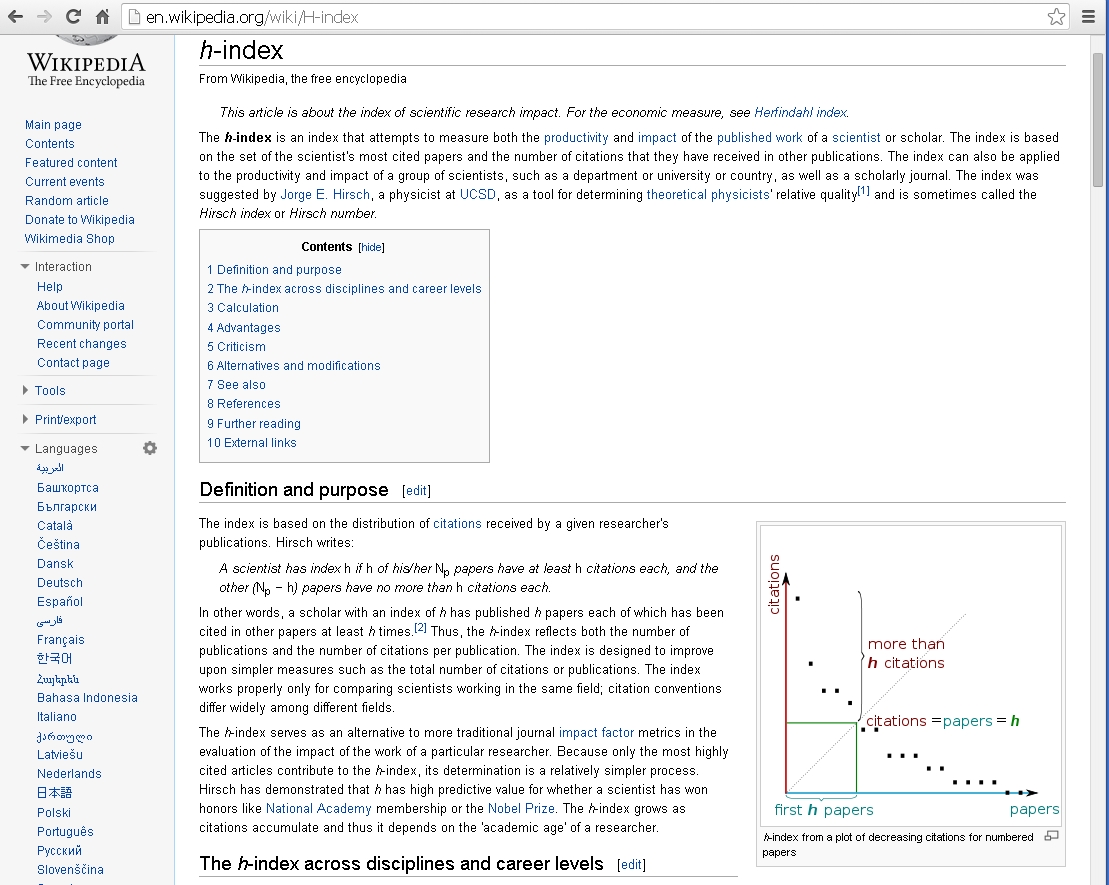Follow the 'theoretical physicists' link
This screenshot has width=1109, height=885.
point(708,195)
